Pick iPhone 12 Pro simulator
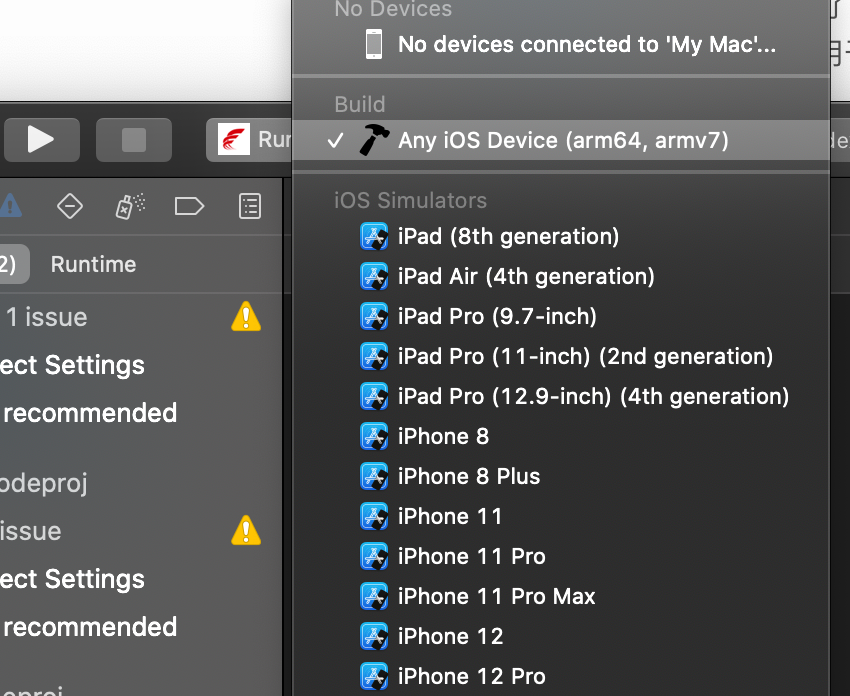The height and width of the screenshot is (696, 850). click(471, 677)
